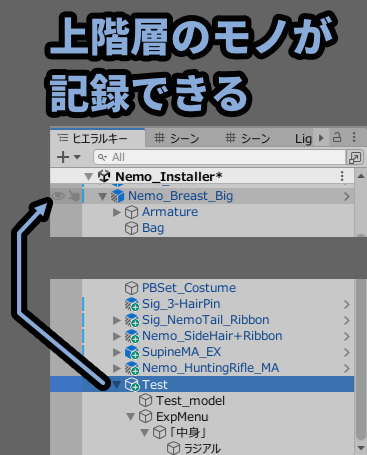Select the Sig_NemoTail_Ribbon row label
Viewport: 367px width, 455px height.
(x=206, y=320)
